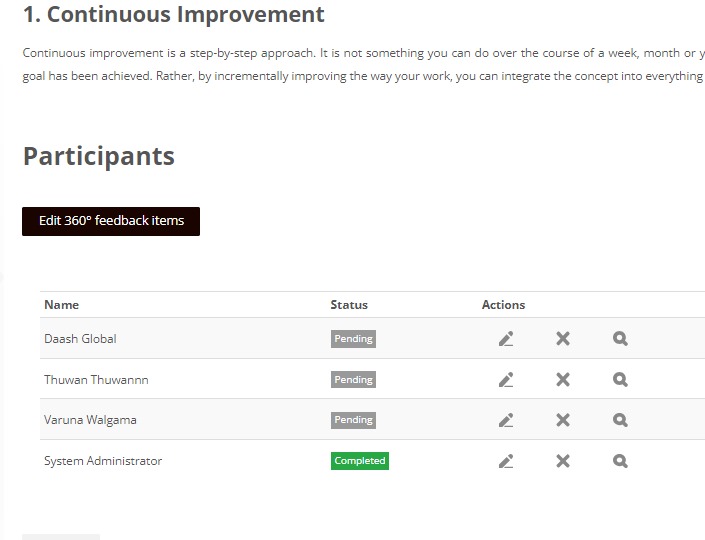Click the Completed status badge

point(360,461)
